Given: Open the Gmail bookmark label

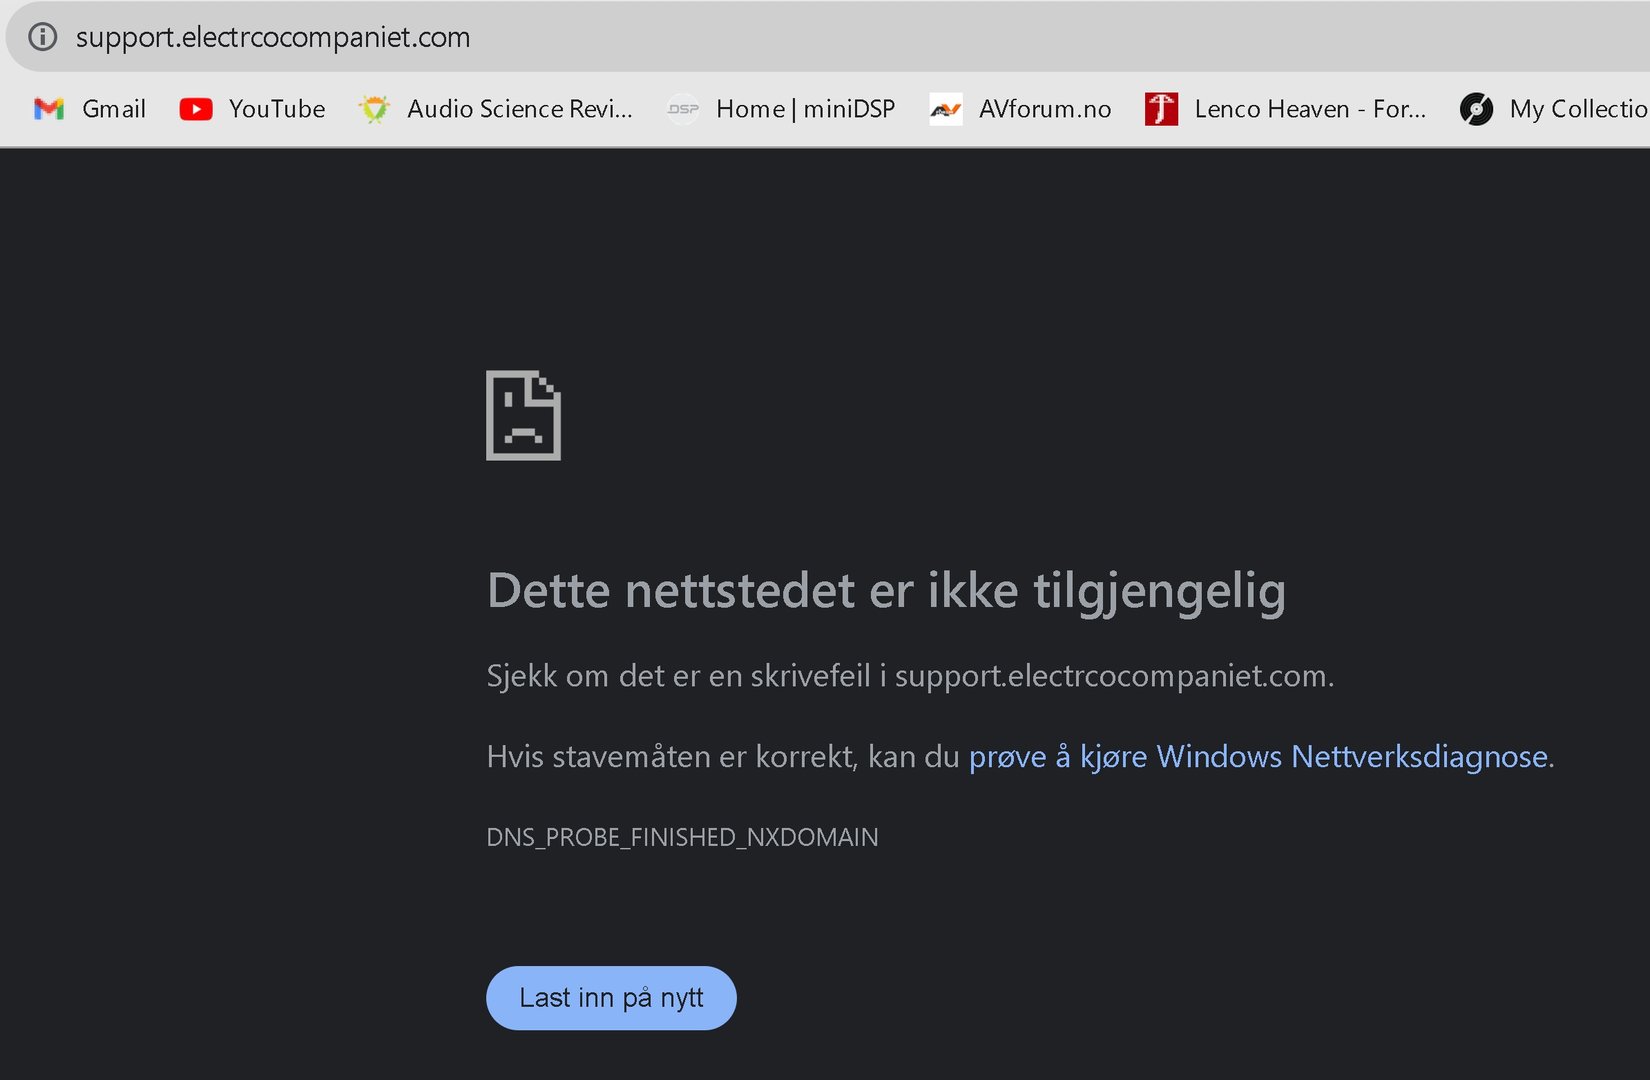Looking at the screenshot, I should point(114,109).
